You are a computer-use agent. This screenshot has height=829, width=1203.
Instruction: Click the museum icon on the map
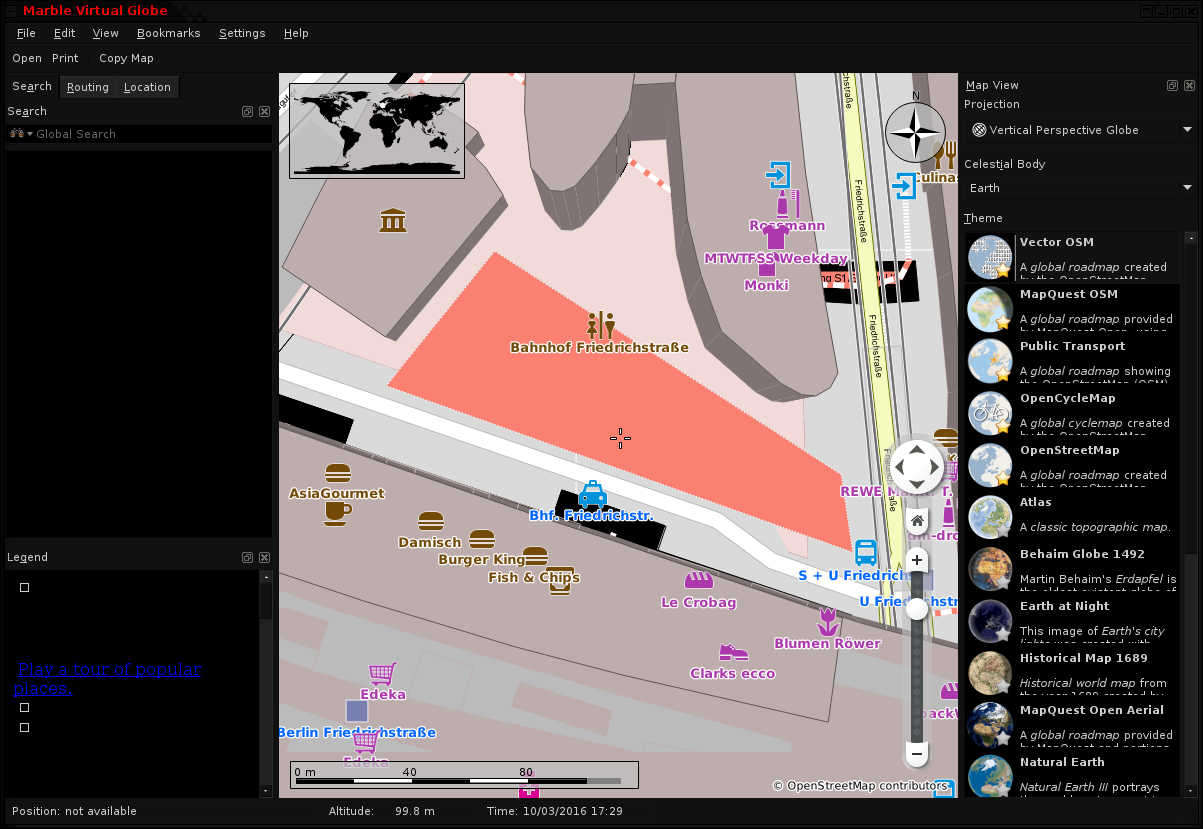(x=393, y=220)
